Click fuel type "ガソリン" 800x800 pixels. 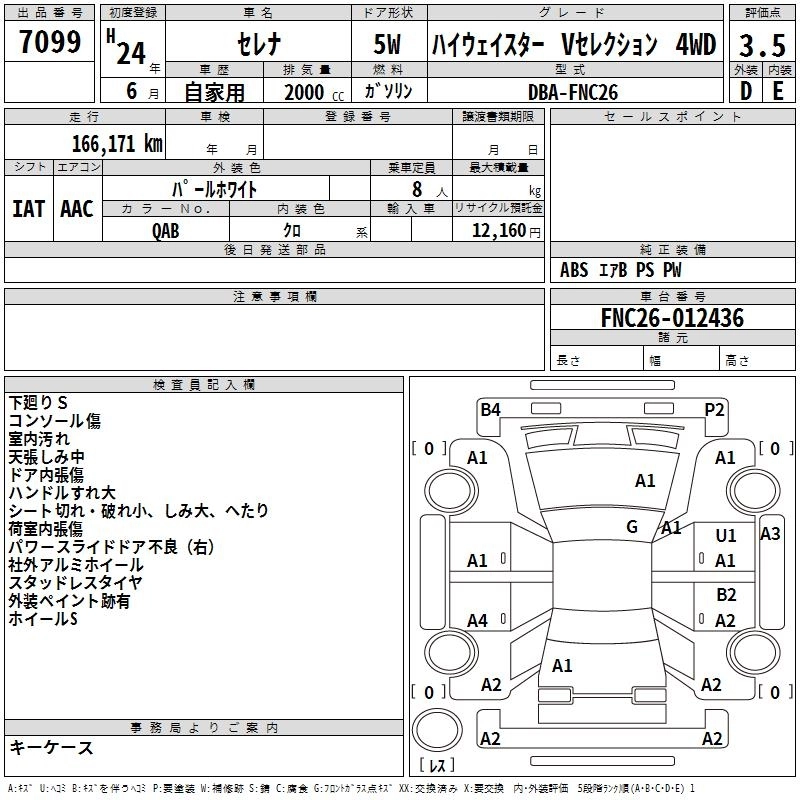tap(388, 91)
